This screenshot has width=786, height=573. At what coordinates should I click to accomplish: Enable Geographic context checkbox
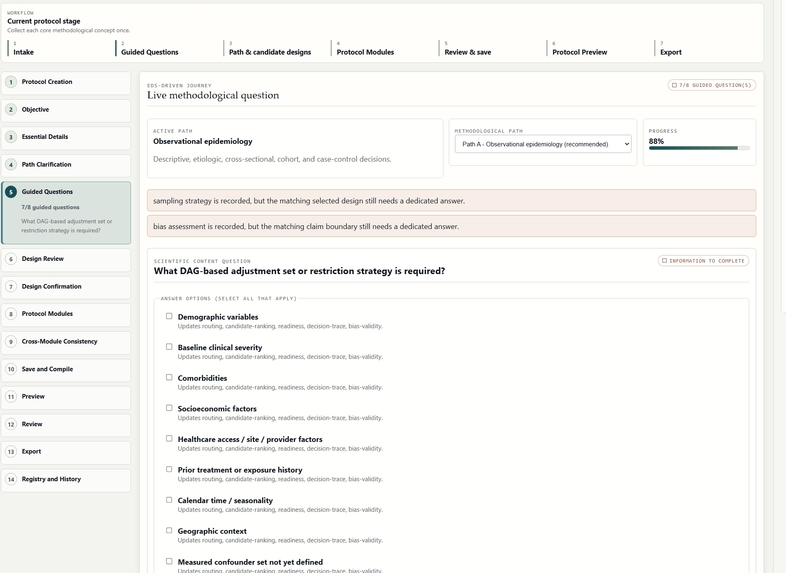(x=169, y=530)
